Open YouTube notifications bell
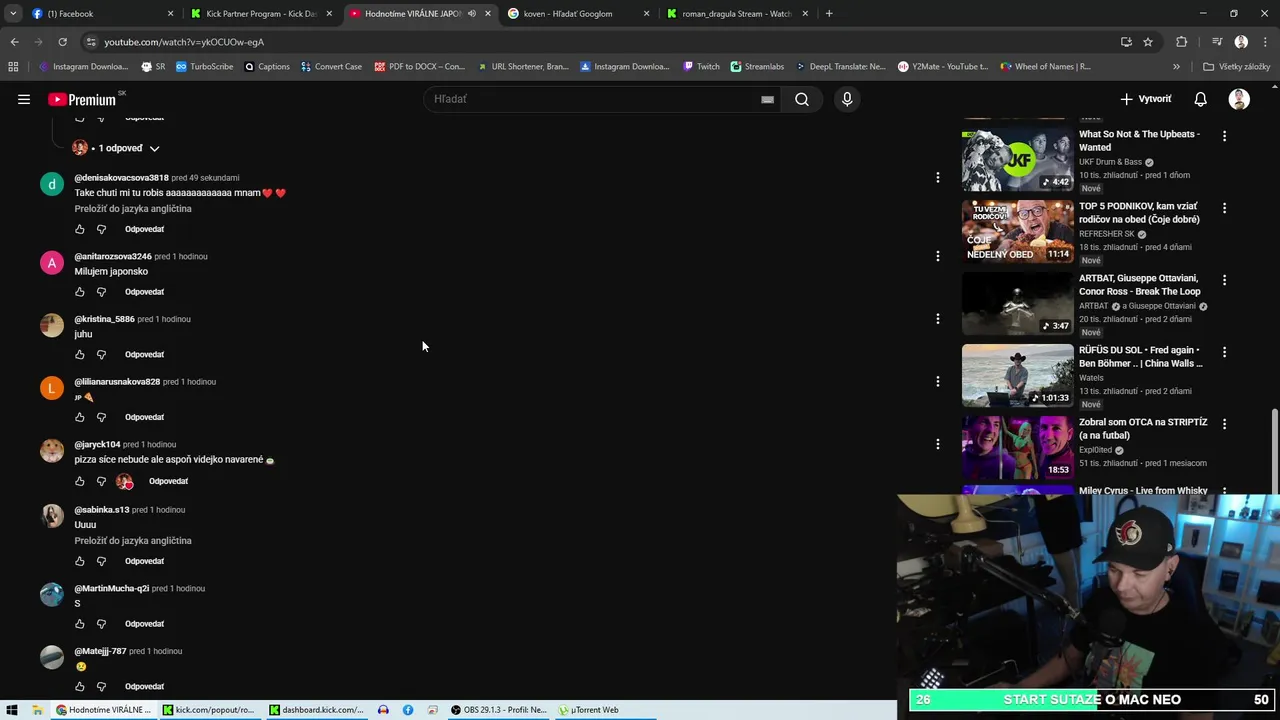Screen dimensions: 1280x720 (1200, 99)
